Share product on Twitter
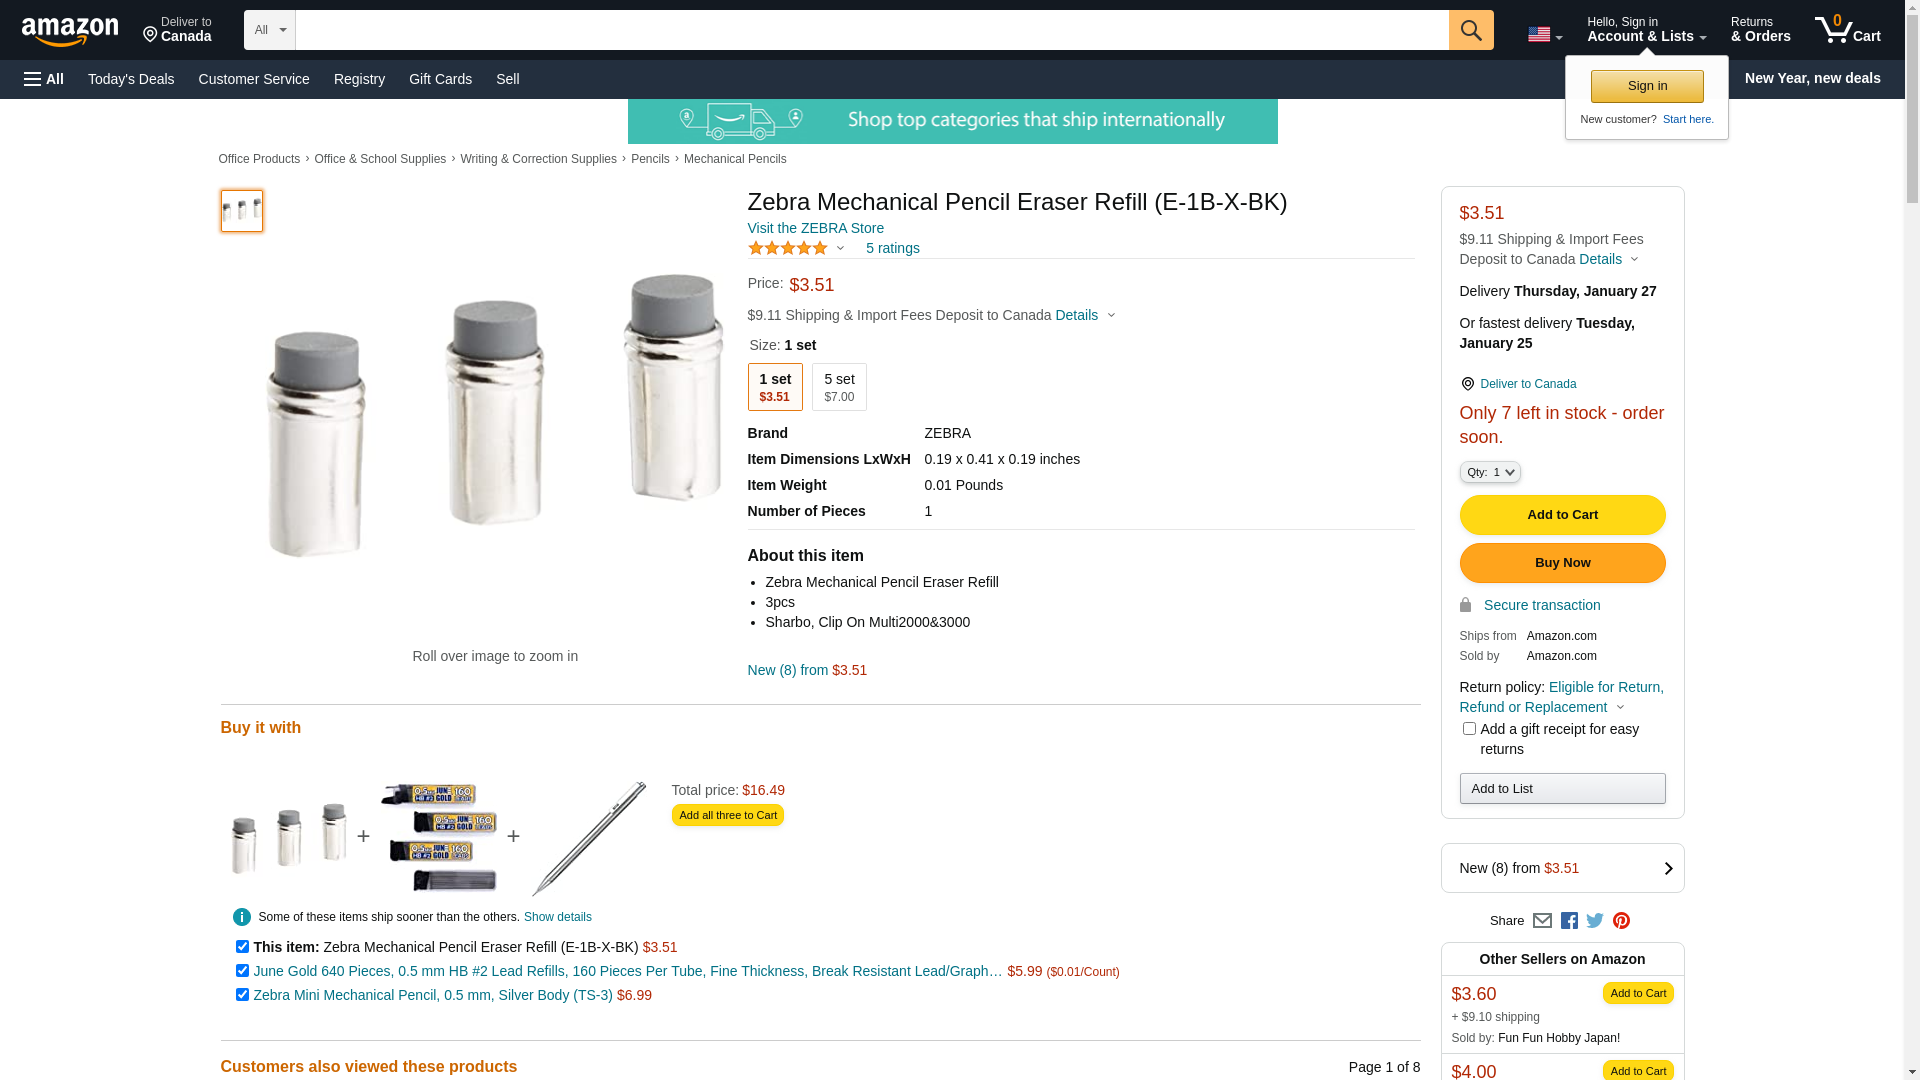 pyautogui.click(x=1595, y=921)
